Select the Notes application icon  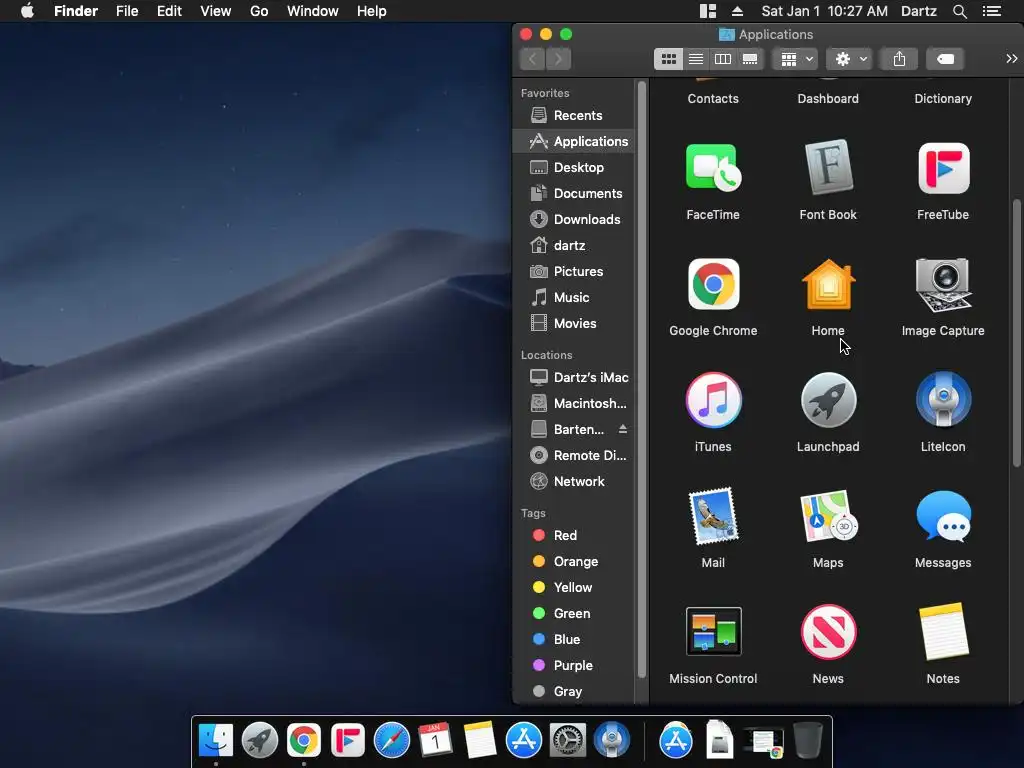(943, 632)
